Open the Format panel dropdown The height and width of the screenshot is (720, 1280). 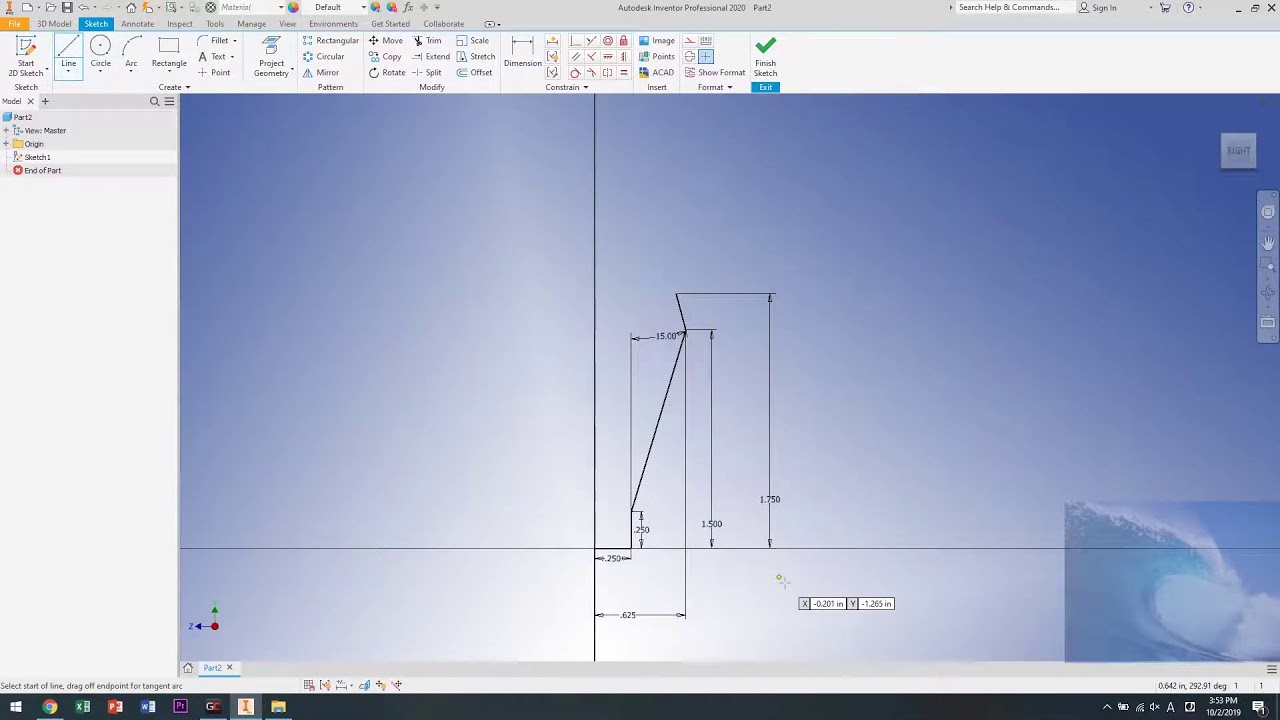[715, 87]
